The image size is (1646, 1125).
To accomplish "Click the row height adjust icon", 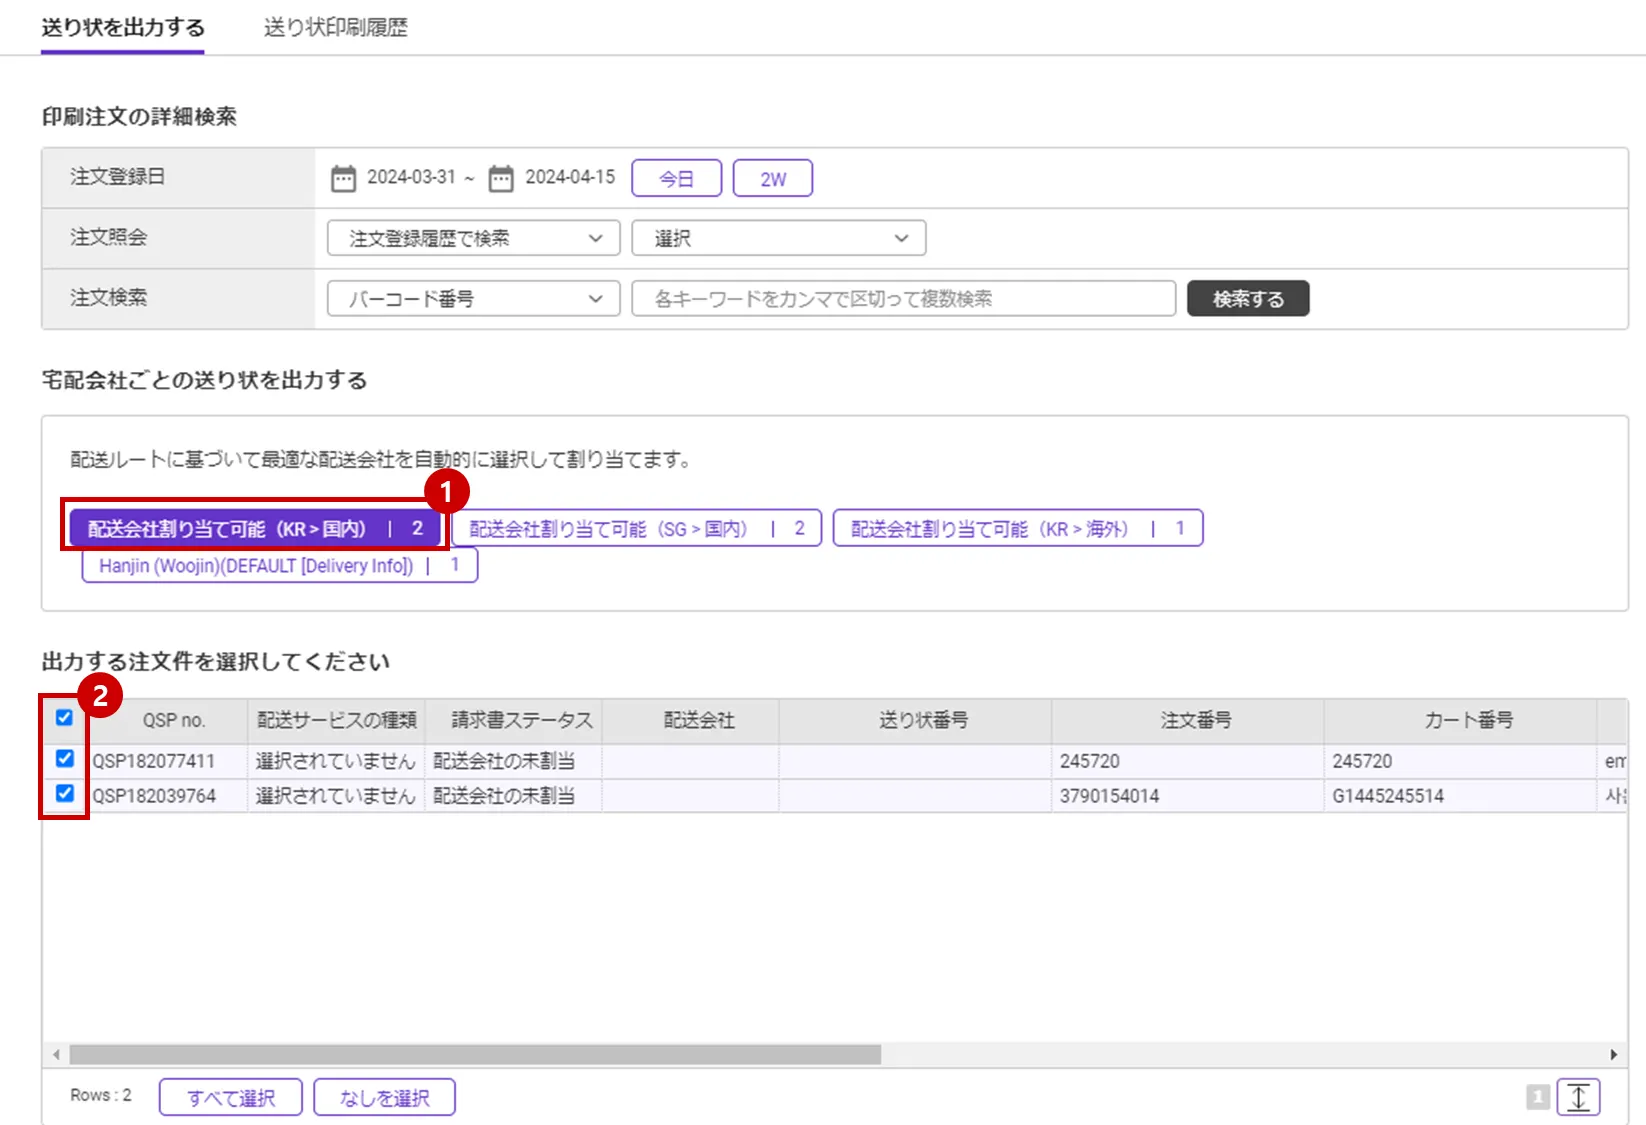I will tap(1578, 1097).
